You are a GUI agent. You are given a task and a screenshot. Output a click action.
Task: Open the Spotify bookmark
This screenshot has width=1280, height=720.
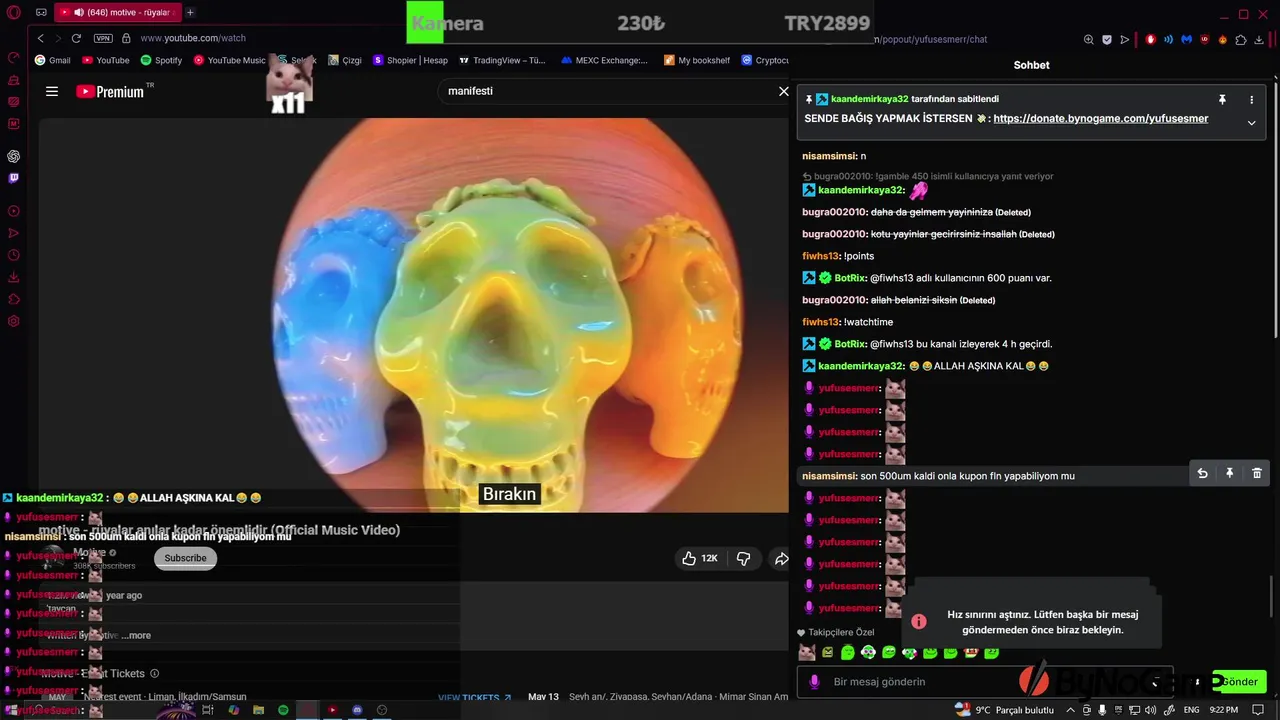pos(160,60)
